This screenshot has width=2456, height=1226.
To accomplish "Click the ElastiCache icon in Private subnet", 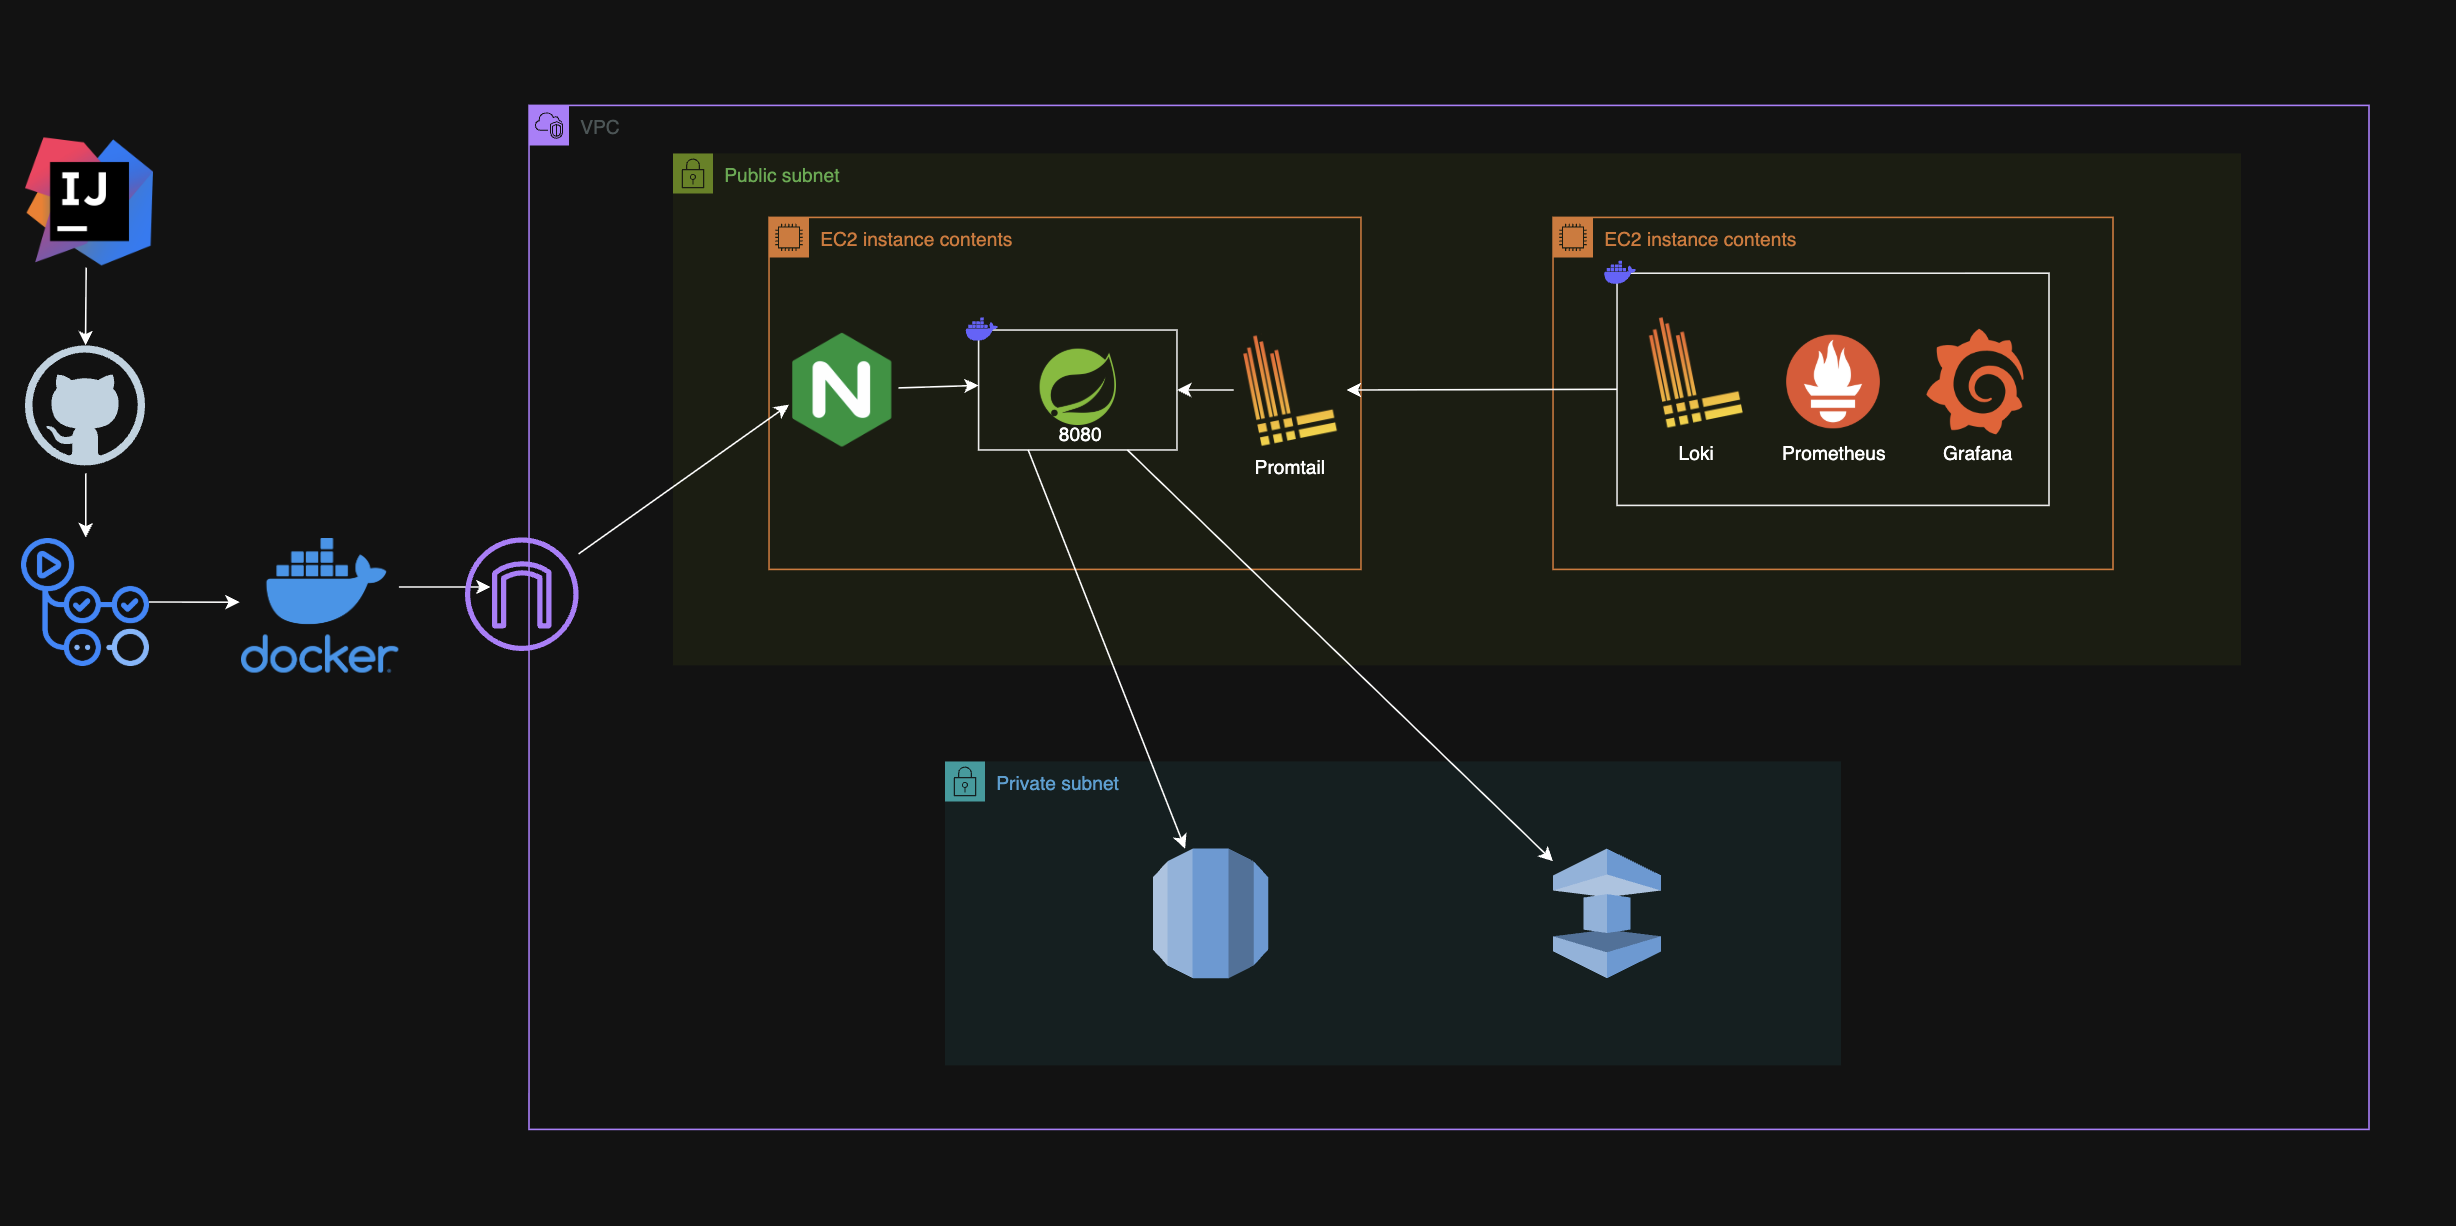I will [1606, 913].
